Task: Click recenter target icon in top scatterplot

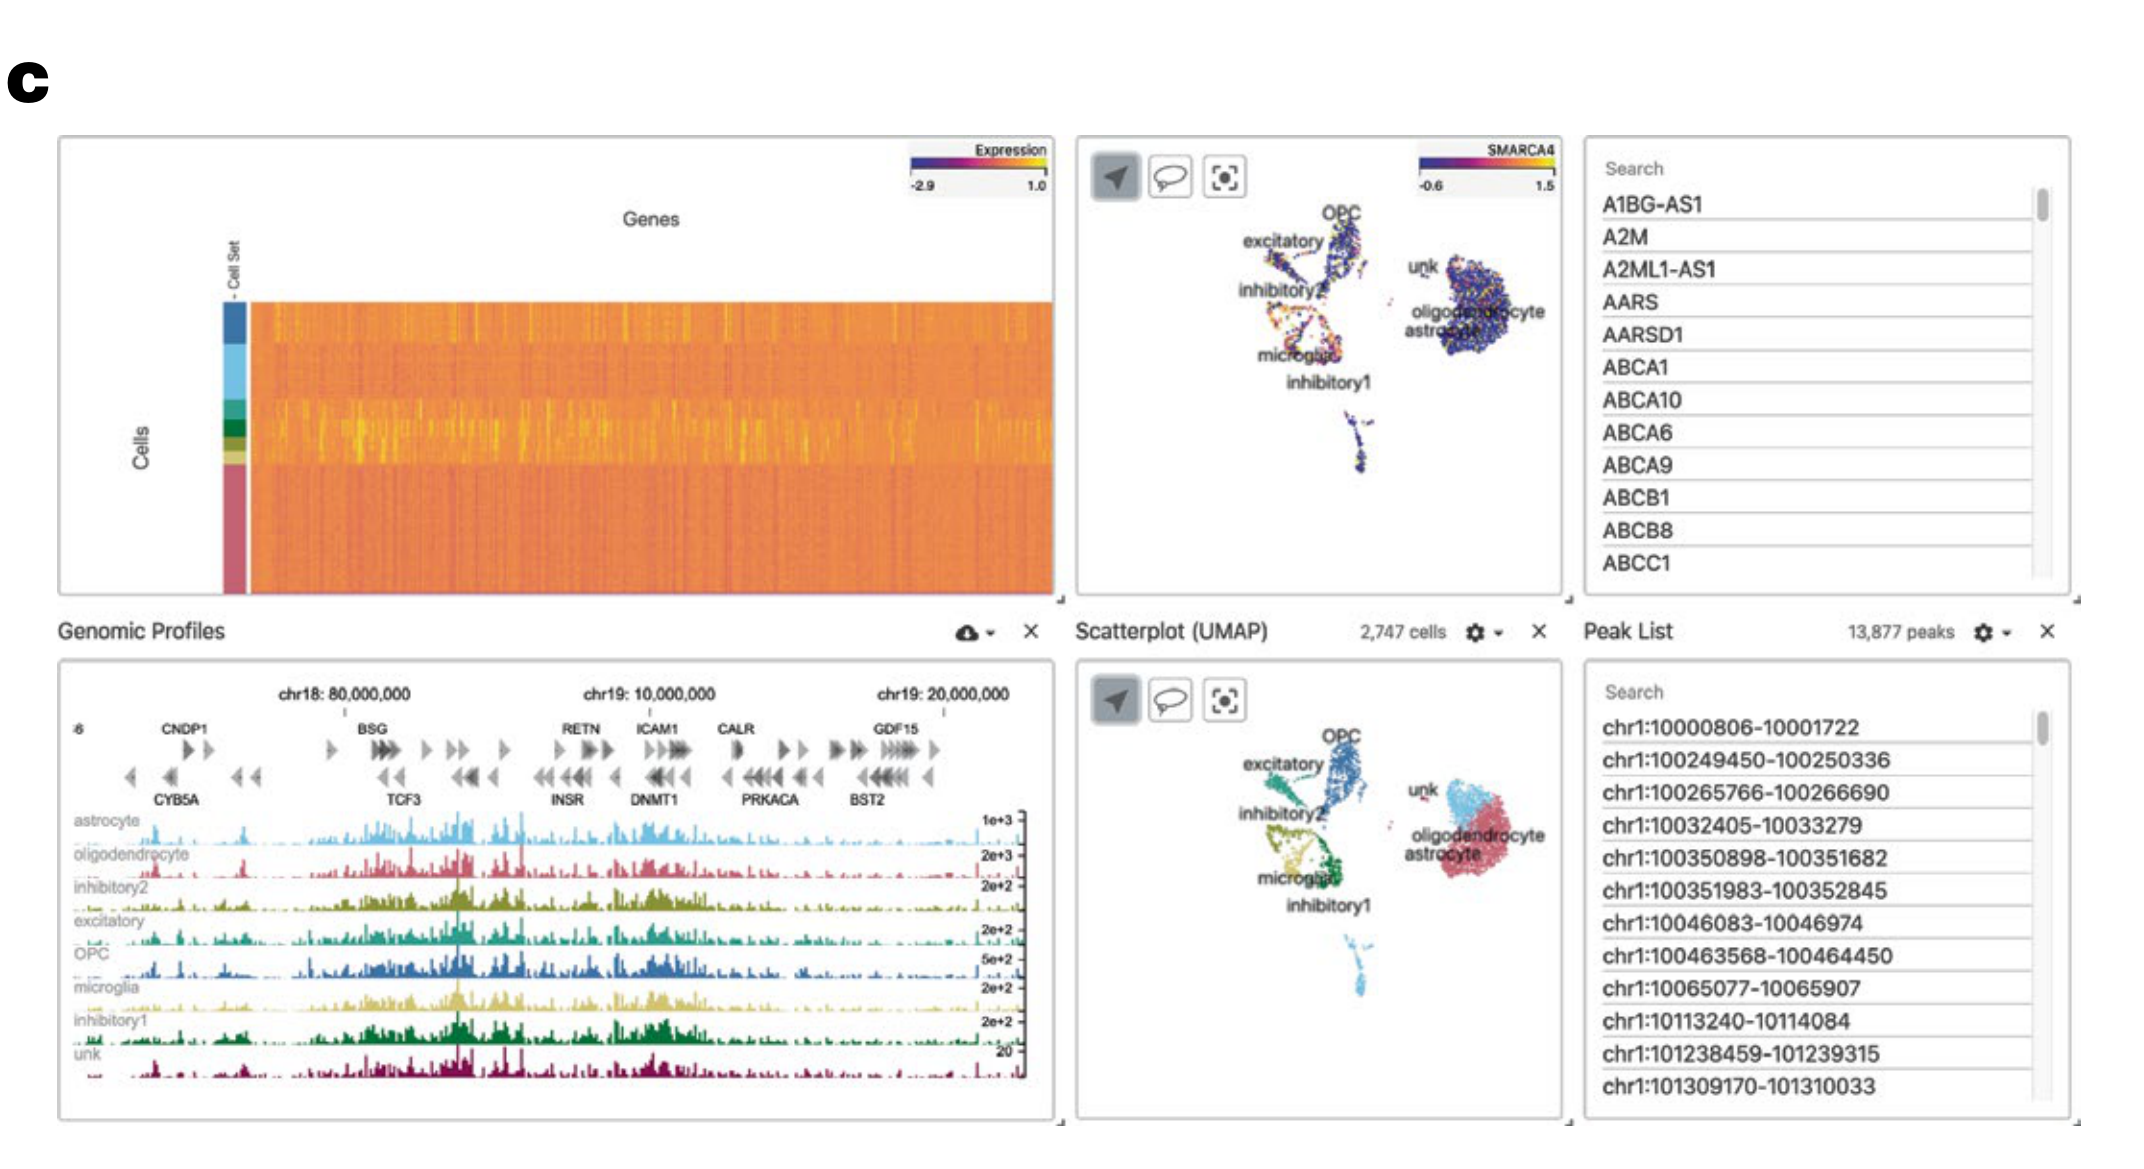Action: [1224, 178]
